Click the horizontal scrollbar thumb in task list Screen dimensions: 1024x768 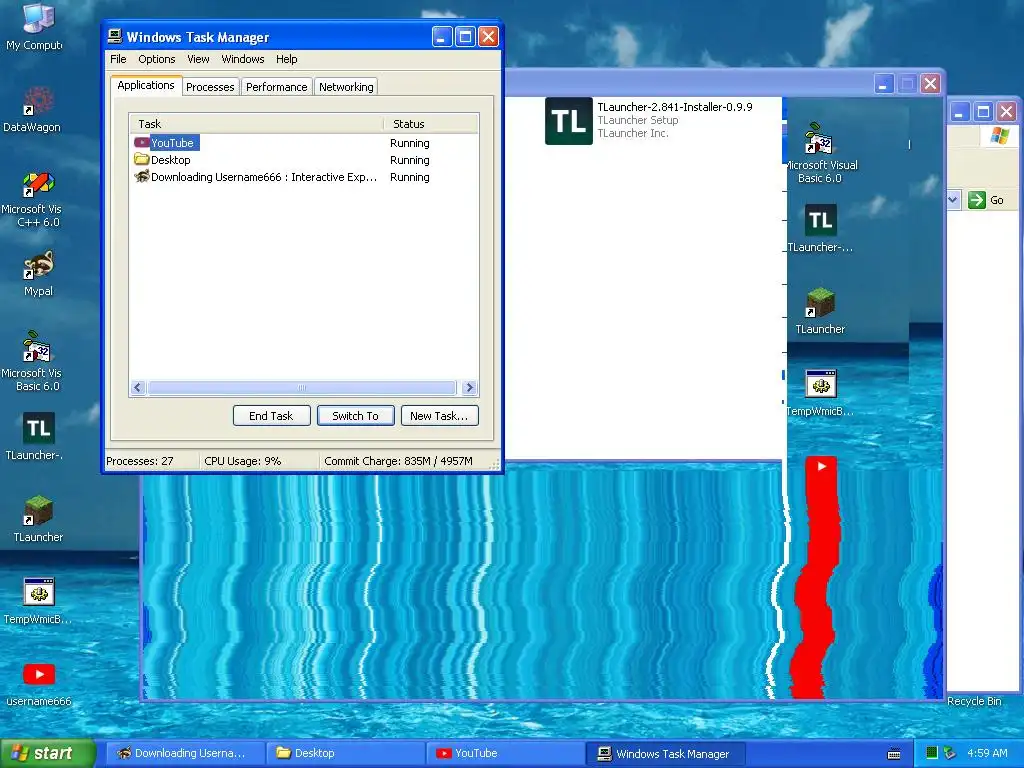pyautogui.click(x=302, y=387)
